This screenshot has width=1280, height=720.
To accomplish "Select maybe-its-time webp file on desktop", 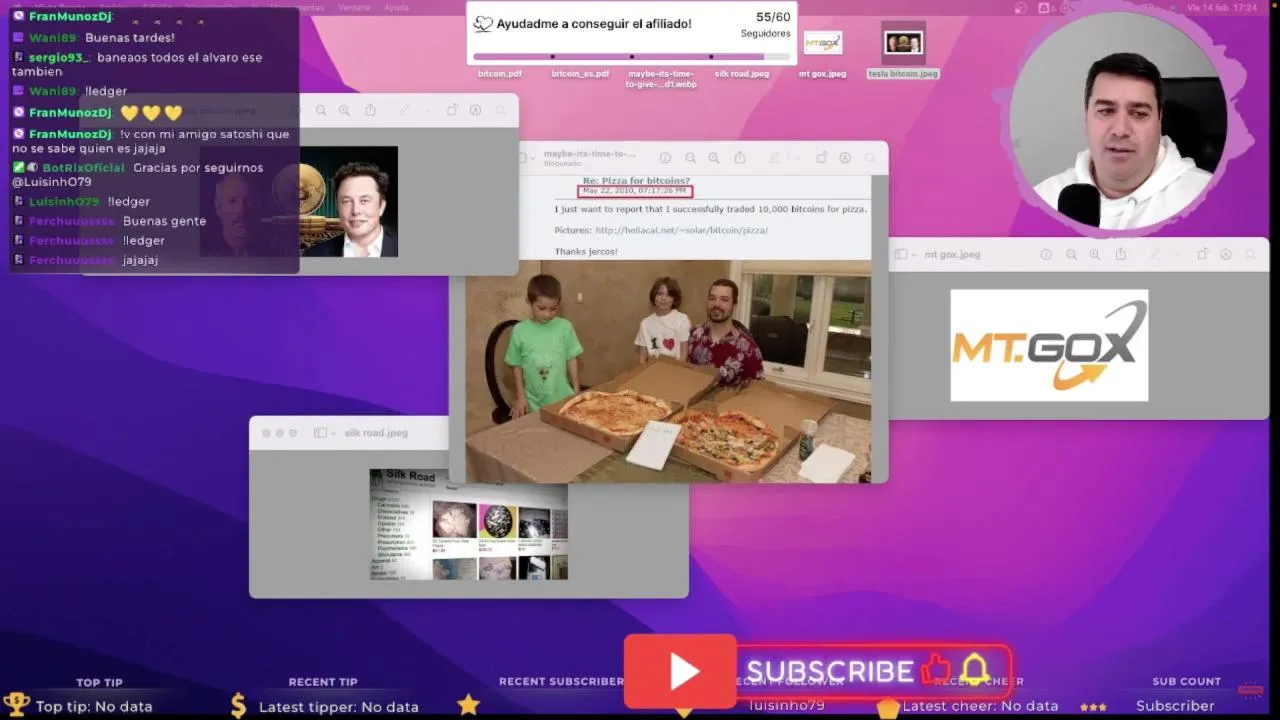I will (661, 79).
